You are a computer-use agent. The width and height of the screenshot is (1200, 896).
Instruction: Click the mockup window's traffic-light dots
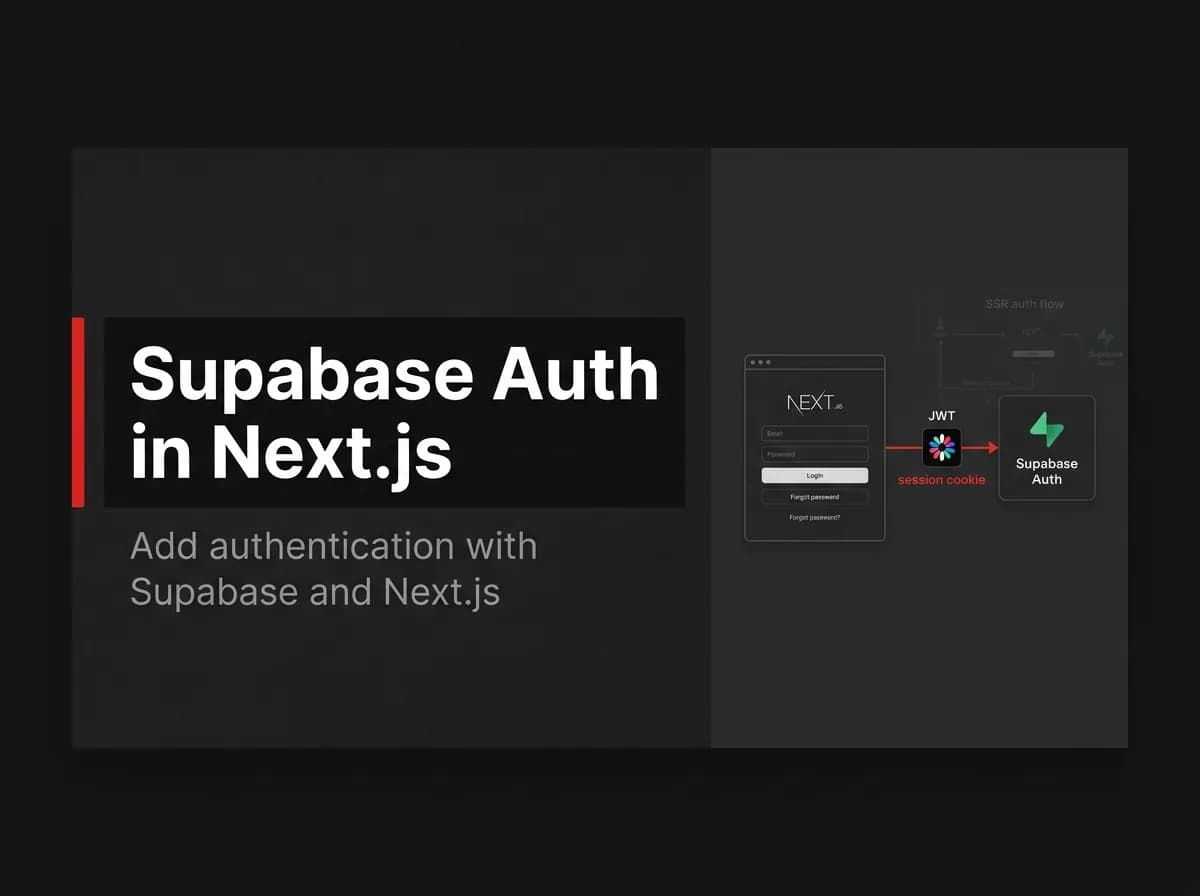tap(759, 362)
